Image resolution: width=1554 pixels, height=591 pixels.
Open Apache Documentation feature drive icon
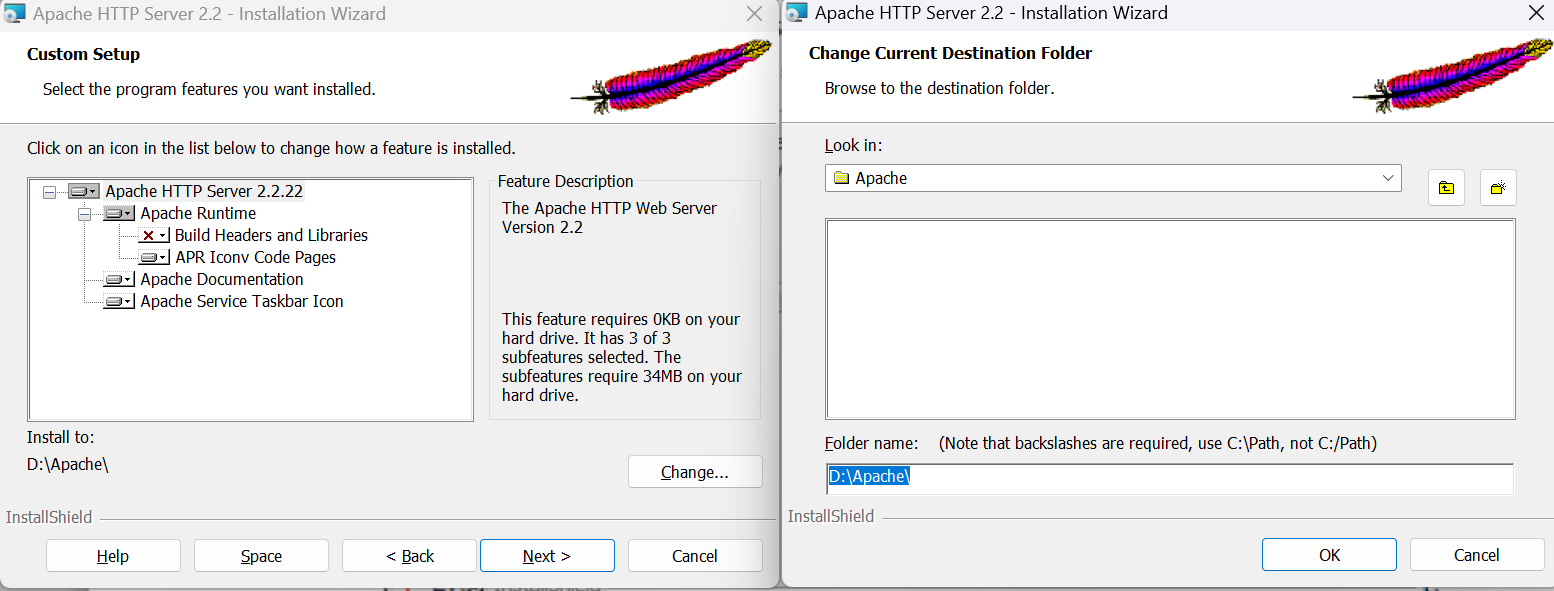[119, 279]
